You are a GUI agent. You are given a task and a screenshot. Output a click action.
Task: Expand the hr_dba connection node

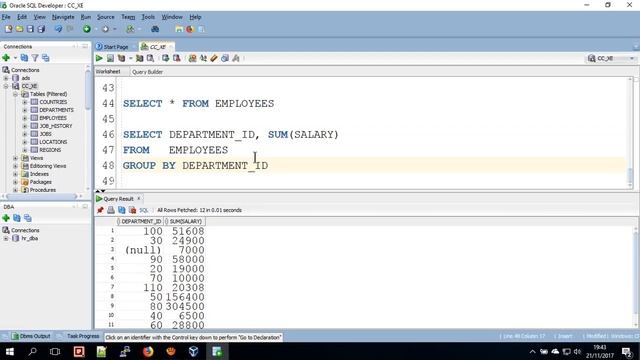click(6, 238)
